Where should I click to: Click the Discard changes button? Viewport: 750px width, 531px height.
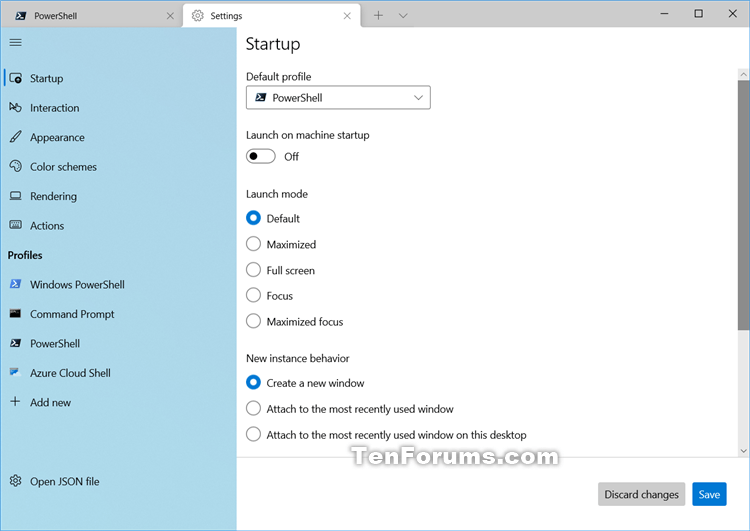641,494
